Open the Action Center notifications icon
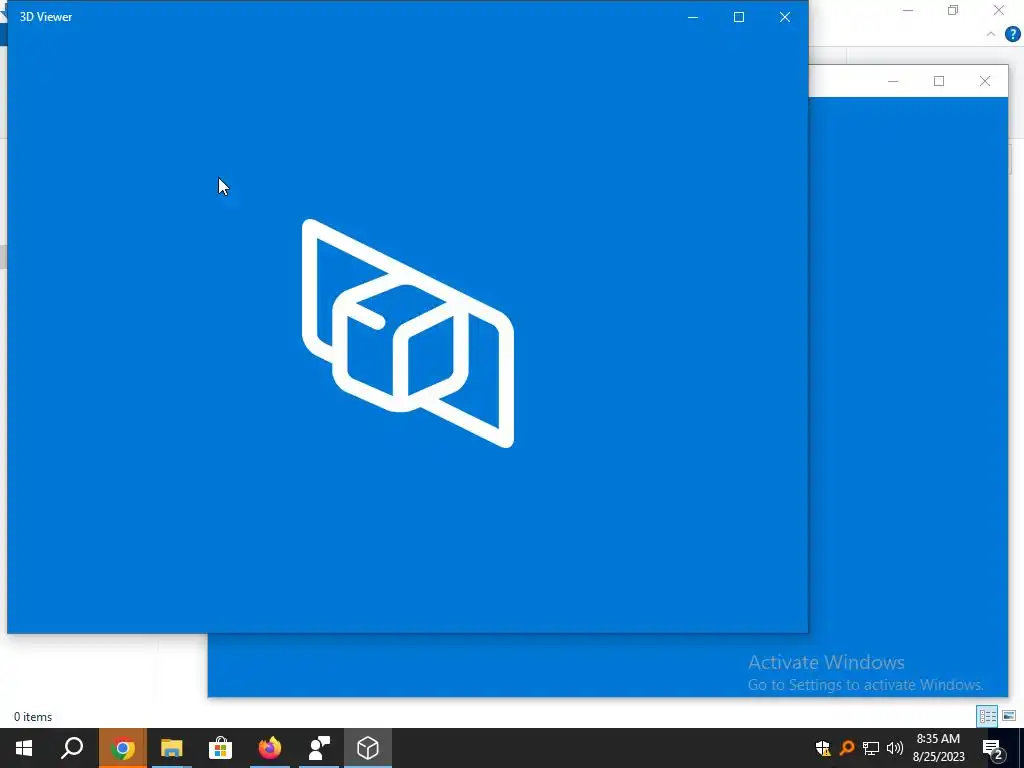The width and height of the screenshot is (1024, 768). [992, 748]
